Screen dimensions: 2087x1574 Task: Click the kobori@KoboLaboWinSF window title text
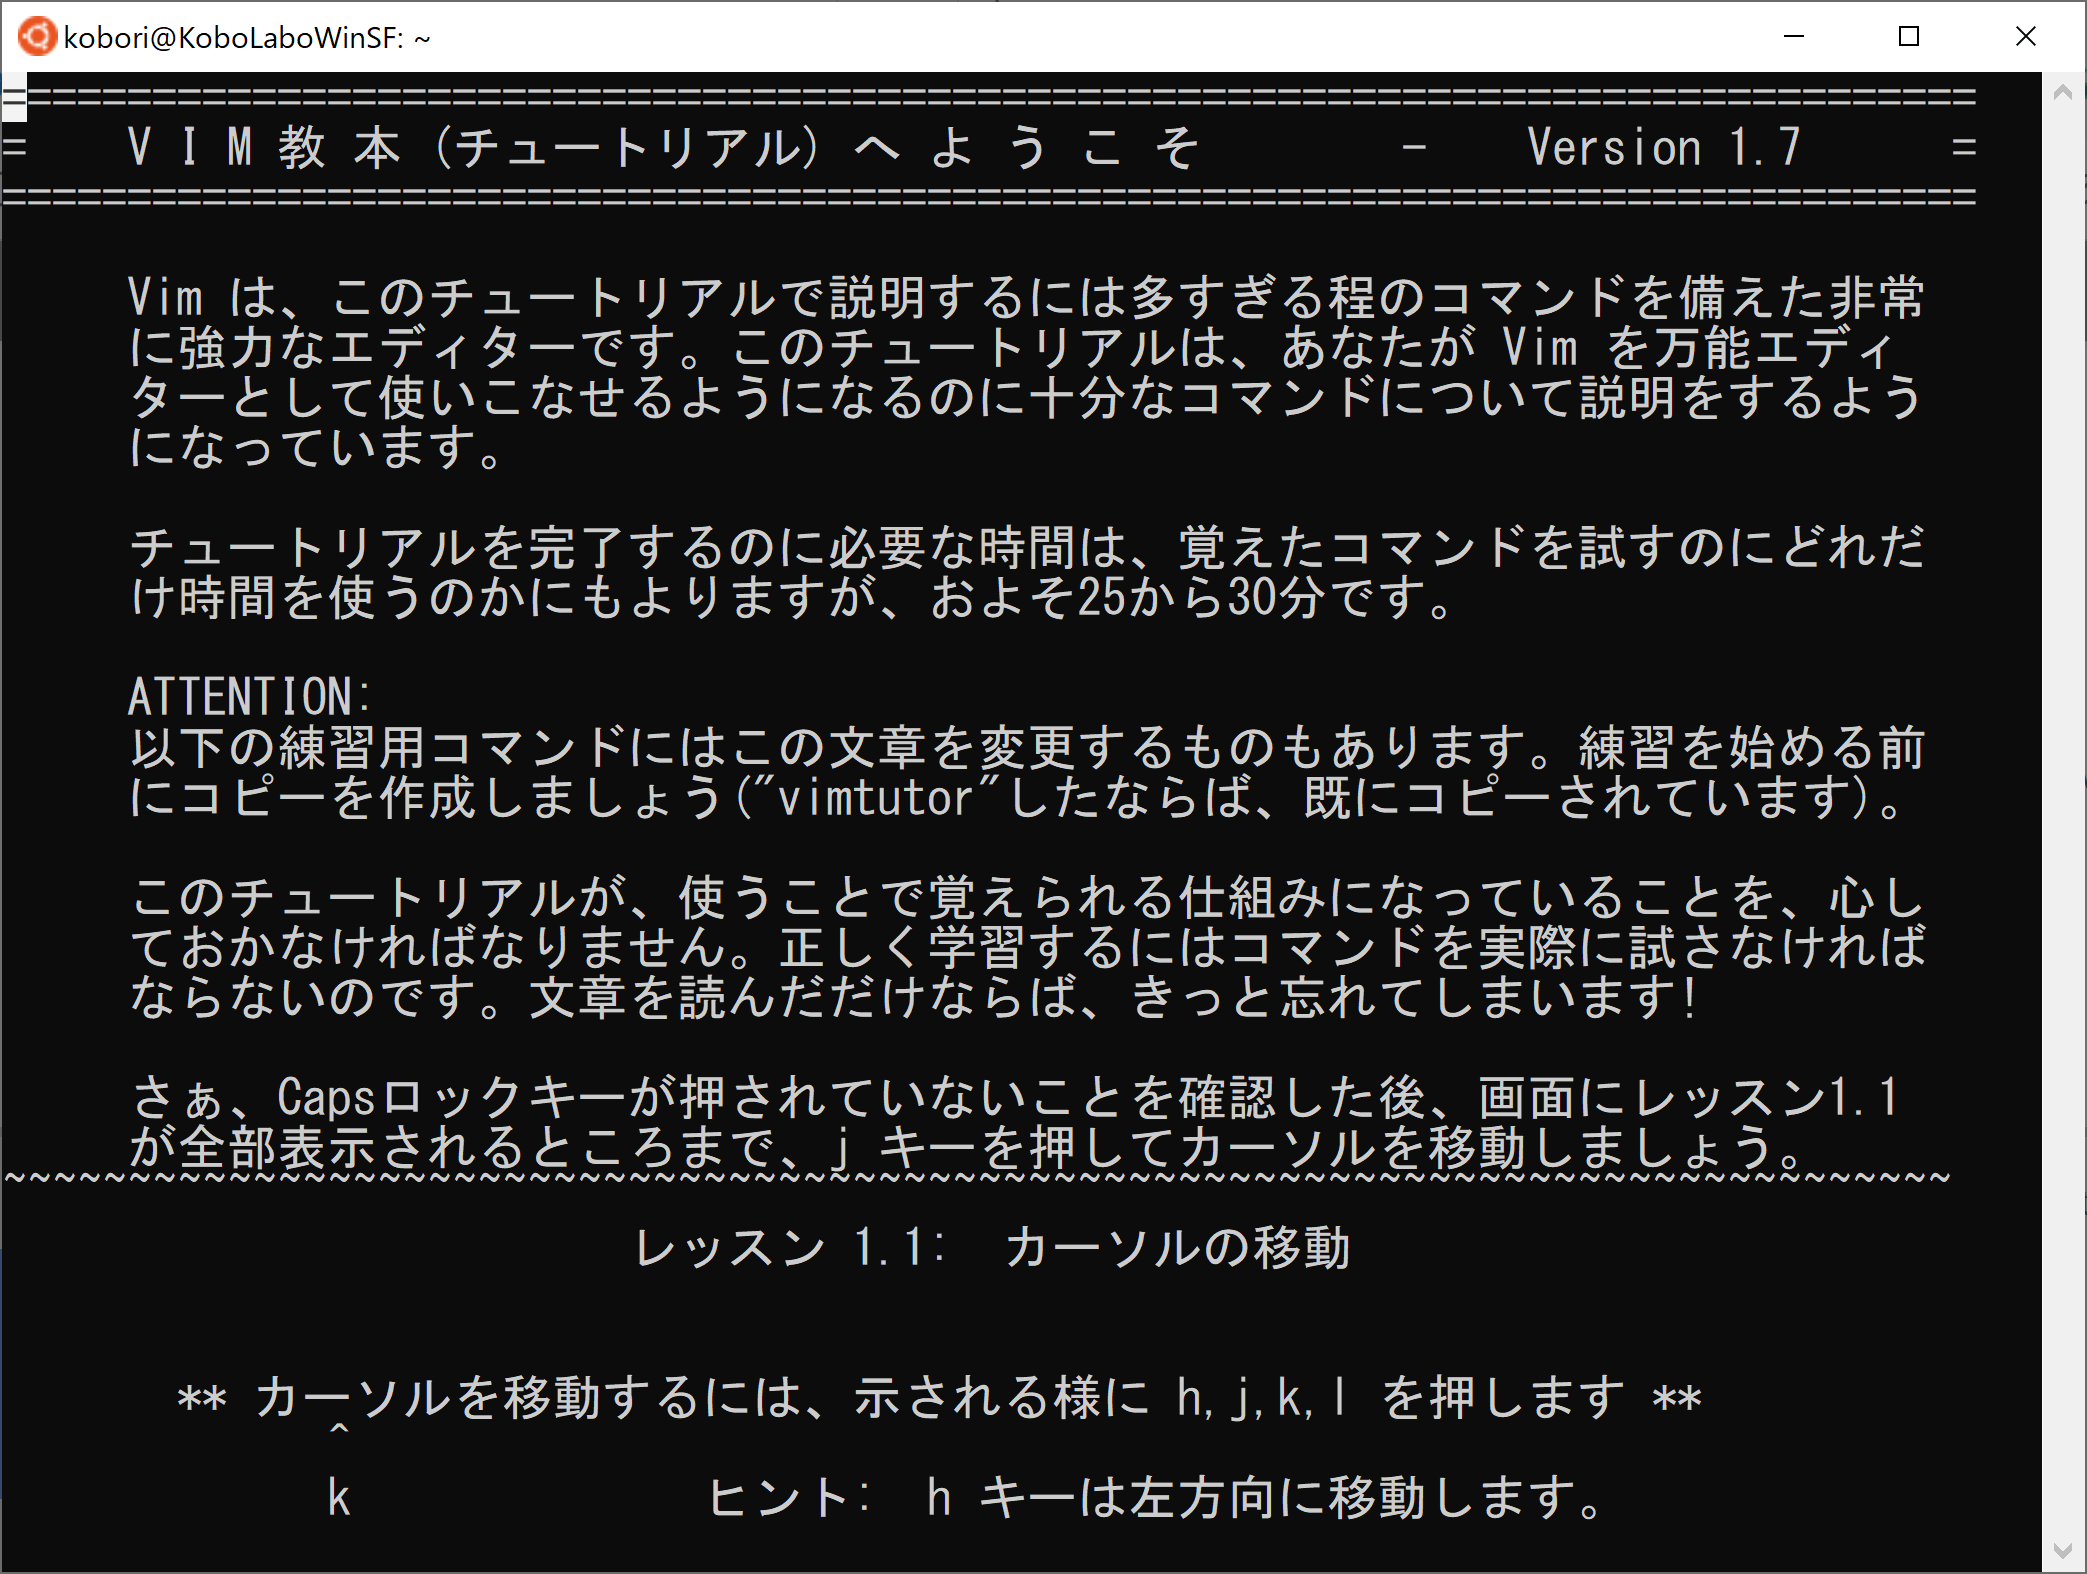(x=246, y=38)
